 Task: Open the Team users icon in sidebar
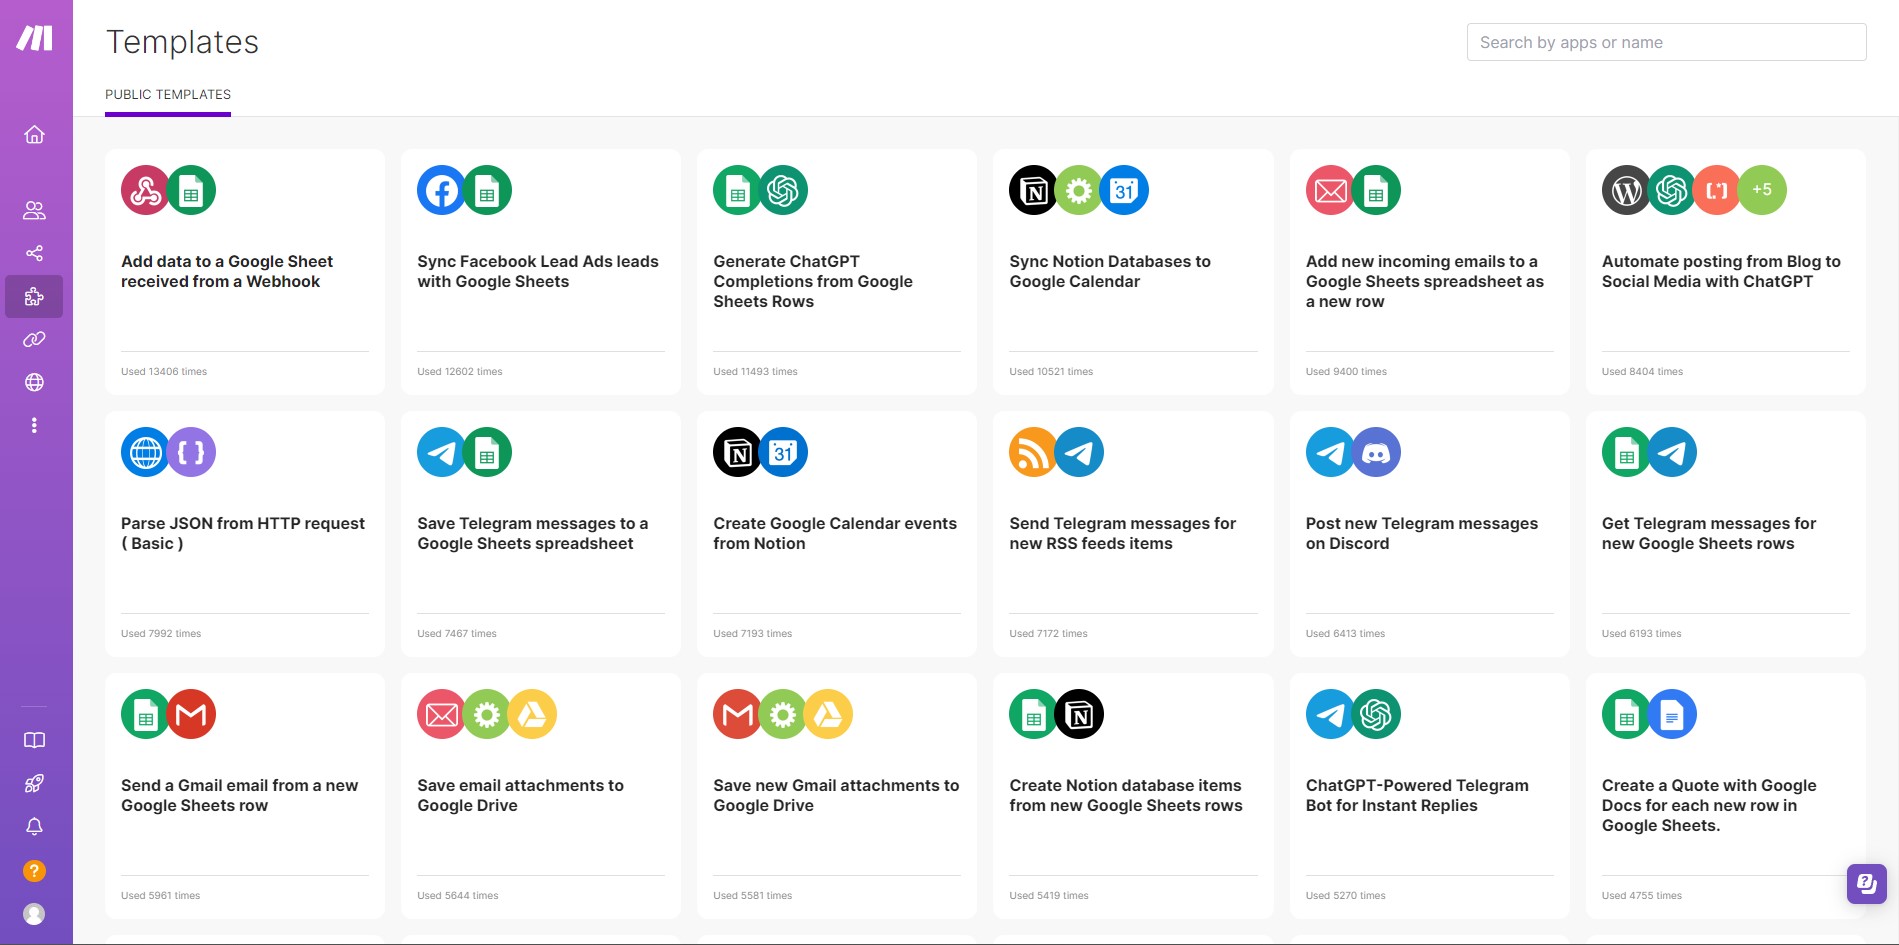34,210
